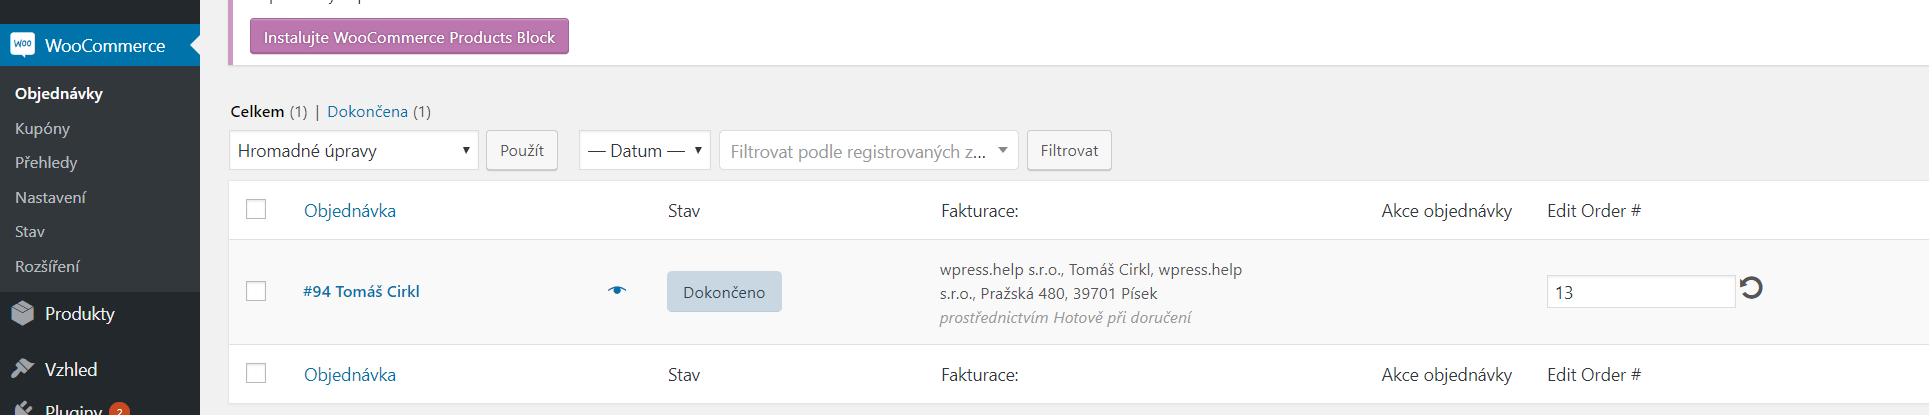Go to the Nastavení submenu item
Screen dimensions: 1929x415
tap(50, 197)
